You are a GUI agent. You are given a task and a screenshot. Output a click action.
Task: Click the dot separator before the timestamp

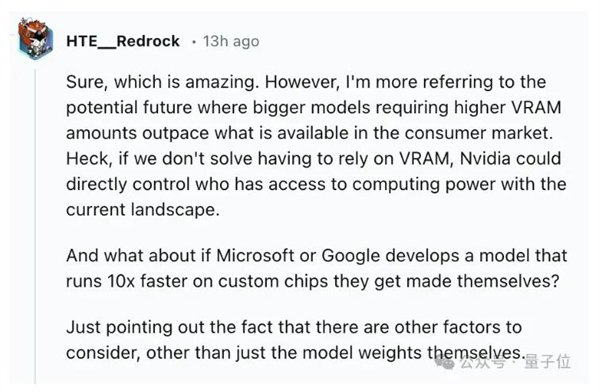click(x=194, y=42)
